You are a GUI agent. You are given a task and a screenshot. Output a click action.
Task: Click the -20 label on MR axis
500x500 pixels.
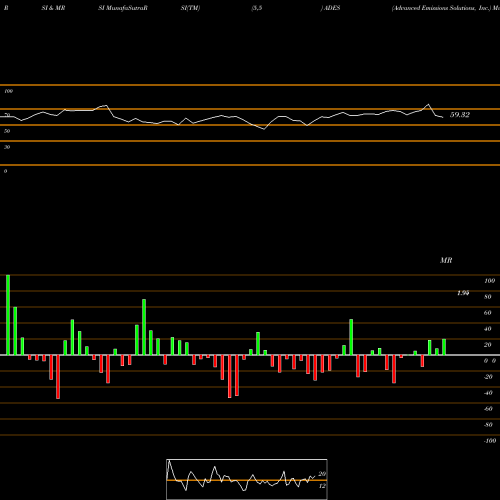[x=488, y=377]
